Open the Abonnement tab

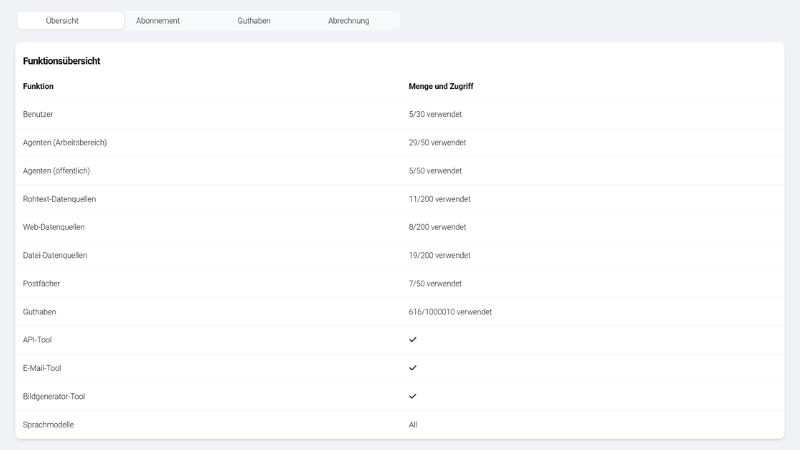point(158,21)
